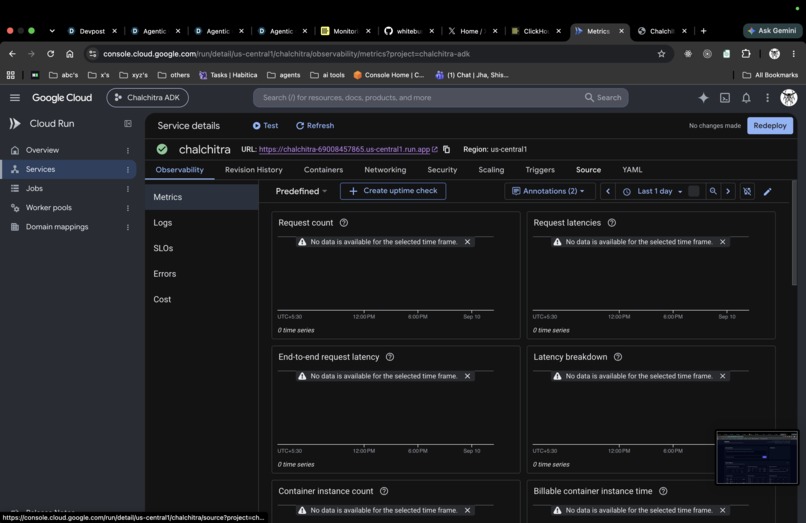Dismiss no-data warning in Latency breakdown chart
The image size is (806, 523).
pos(722,376)
